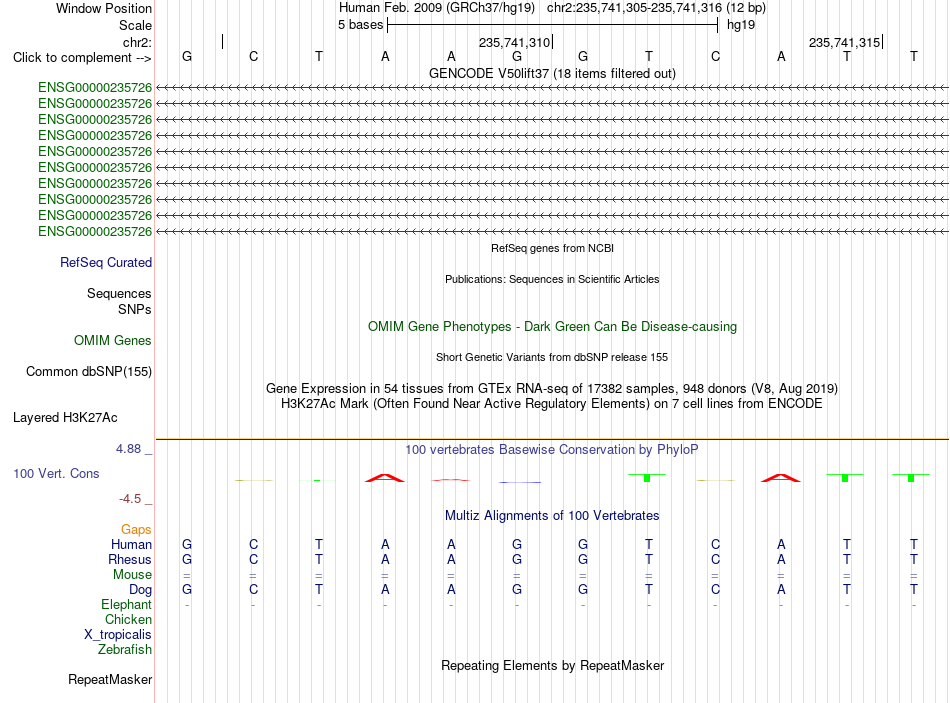950x703 pixels.
Task: Select the Chicken alignment row label
Action: pos(128,619)
